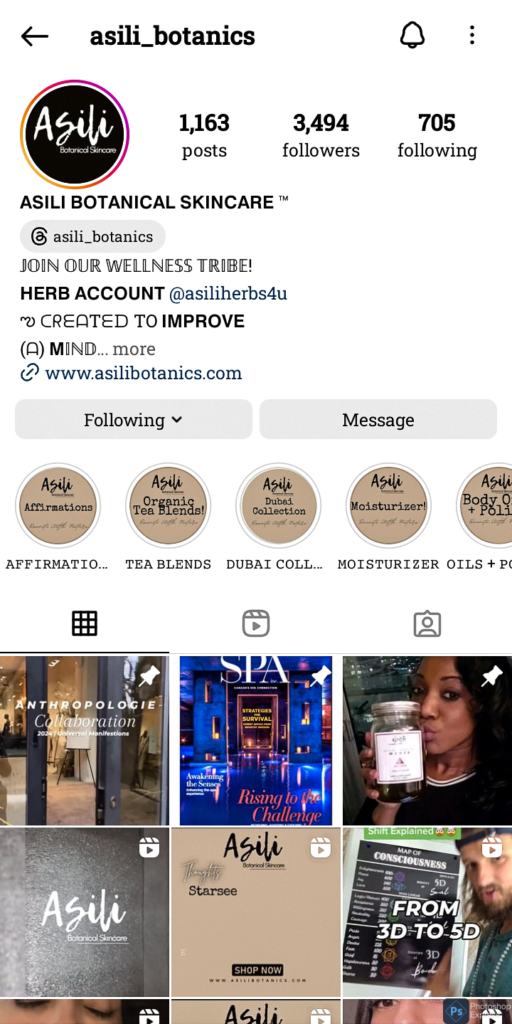Expand bio with the more link
Screen dimensions: 512x1024
click(133, 349)
